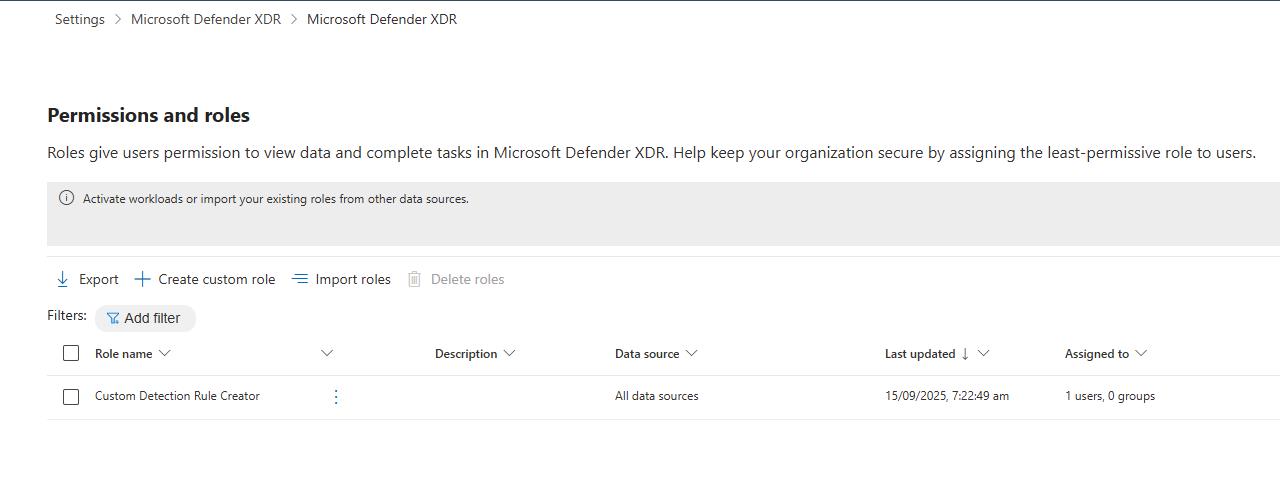
Task: Expand the Assigned to column dropdown
Action: click(1141, 353)
